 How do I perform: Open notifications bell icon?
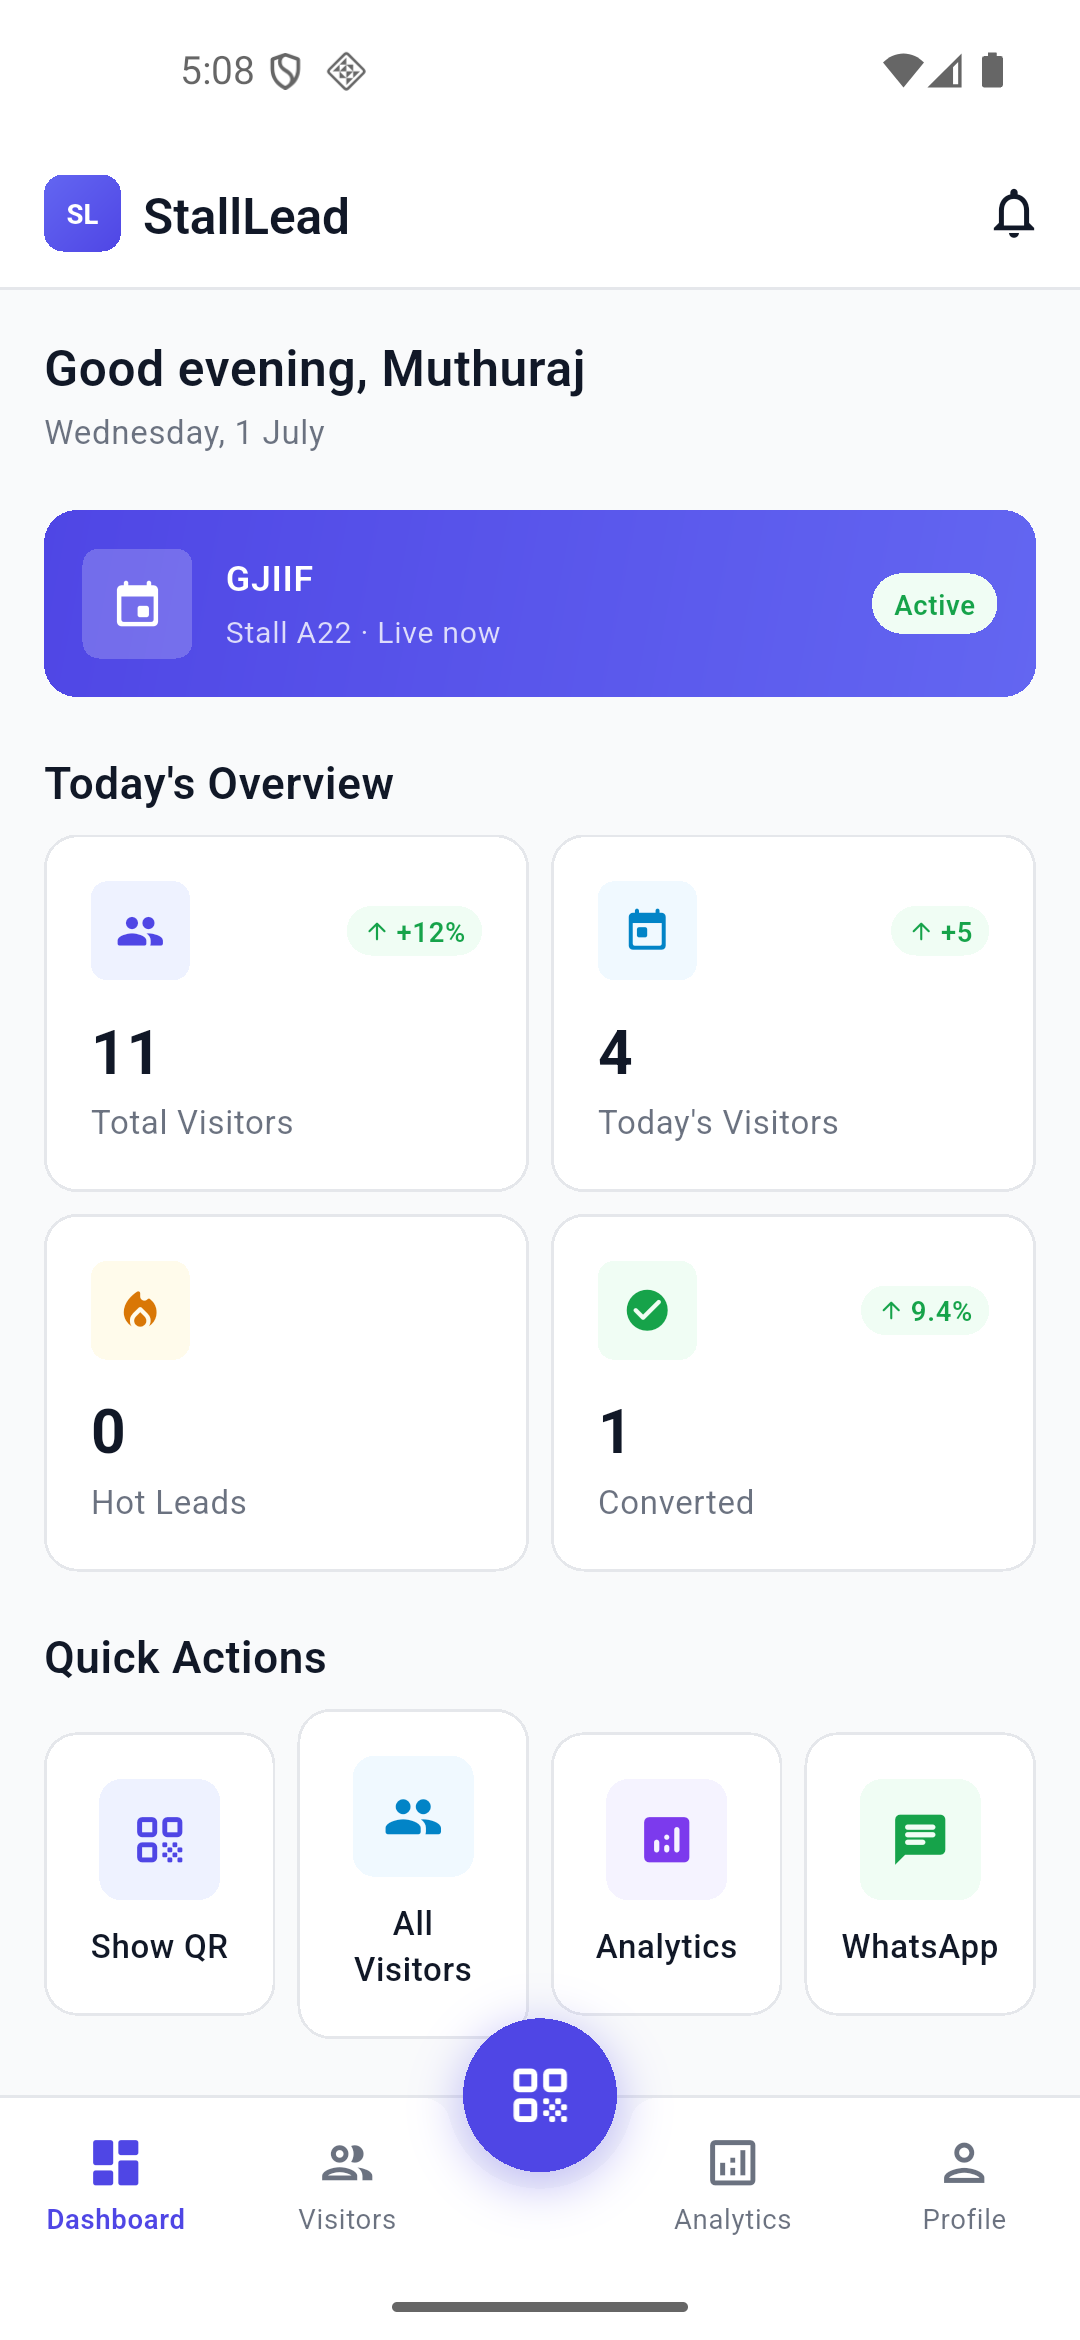pos(1013,214)
